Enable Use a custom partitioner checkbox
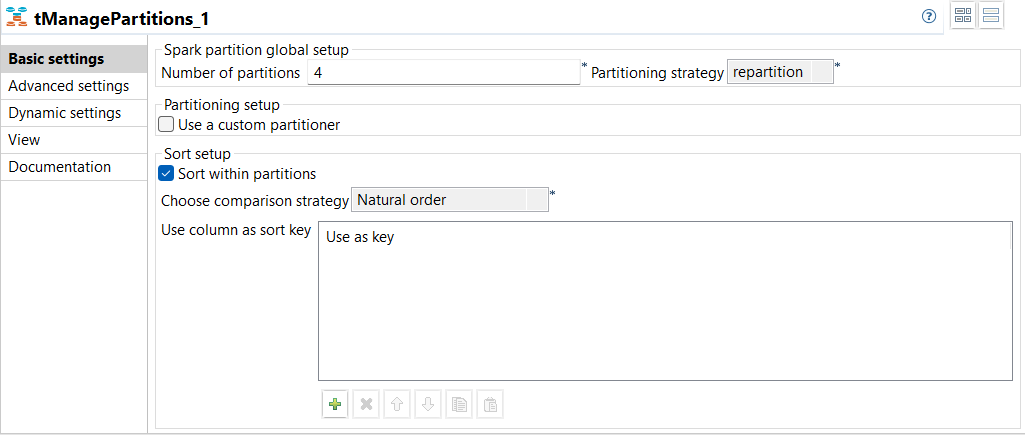The image size is (1025, 435). pos(167,125)
